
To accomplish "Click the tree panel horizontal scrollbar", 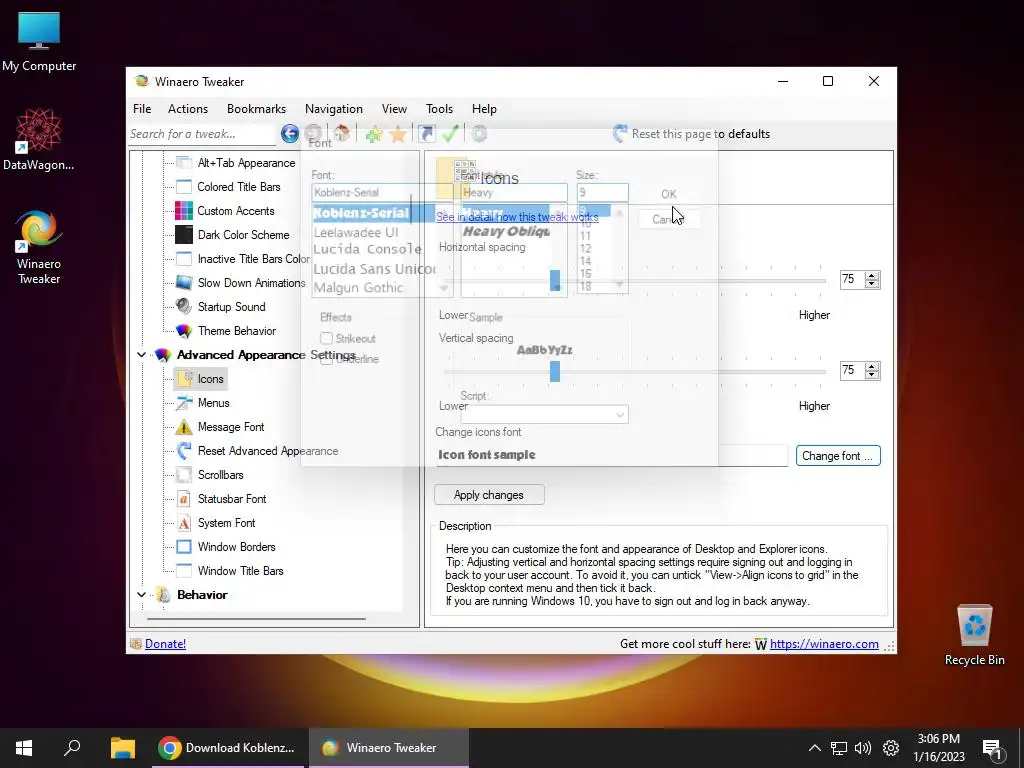I will click(x=256, y=618).
